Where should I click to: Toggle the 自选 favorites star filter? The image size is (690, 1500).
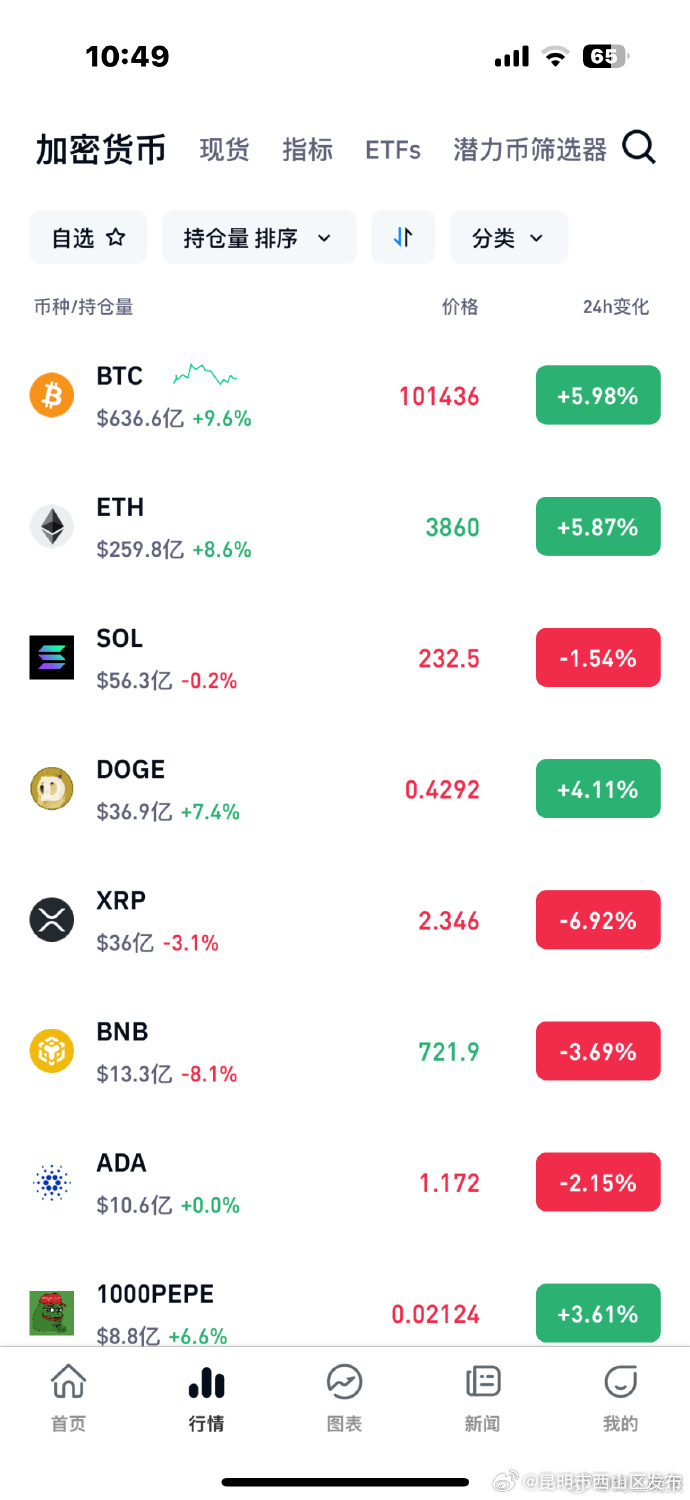click(x=89, y=238)
